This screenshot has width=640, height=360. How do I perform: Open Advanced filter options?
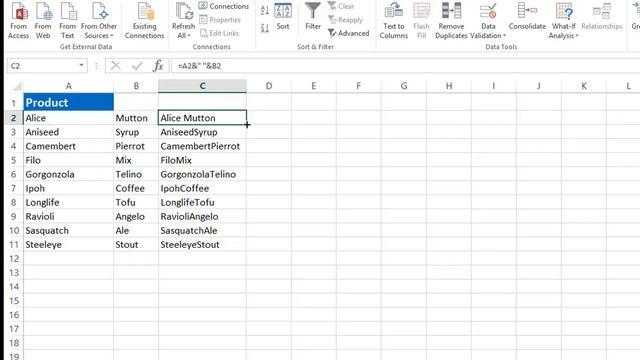[349, 33]
